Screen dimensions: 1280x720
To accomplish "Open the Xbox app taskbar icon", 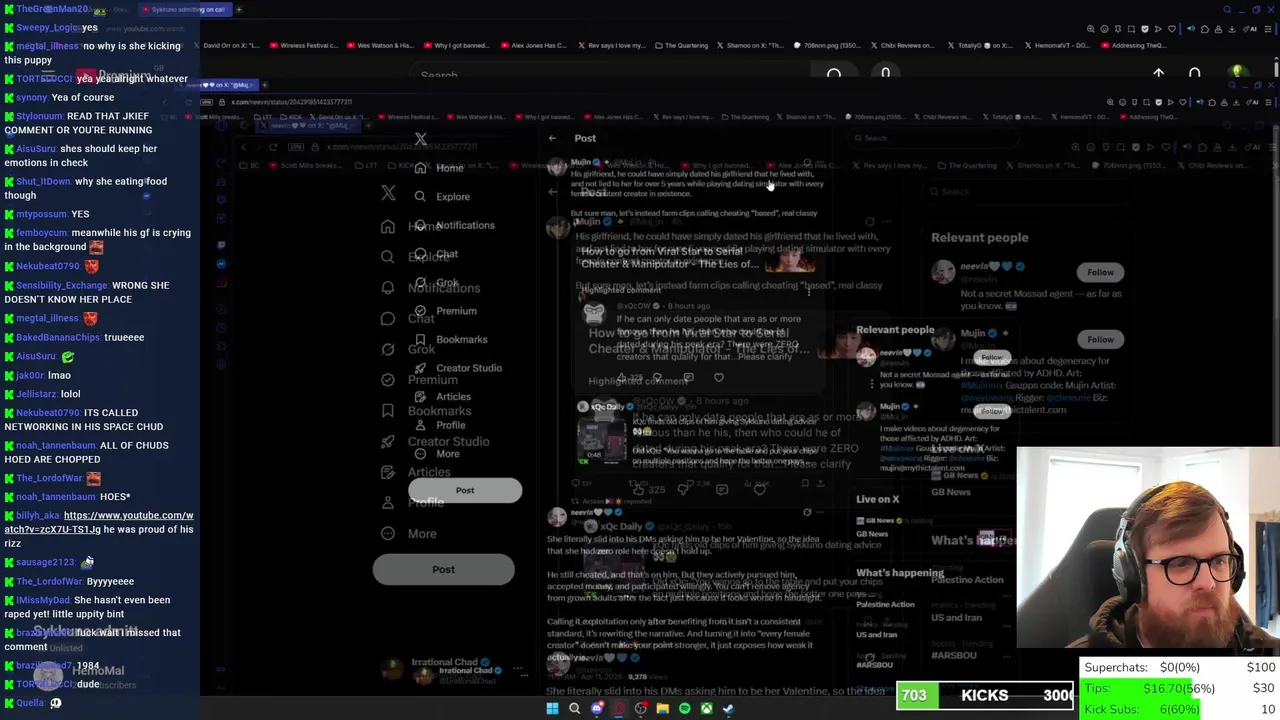I will coord(706,709).
